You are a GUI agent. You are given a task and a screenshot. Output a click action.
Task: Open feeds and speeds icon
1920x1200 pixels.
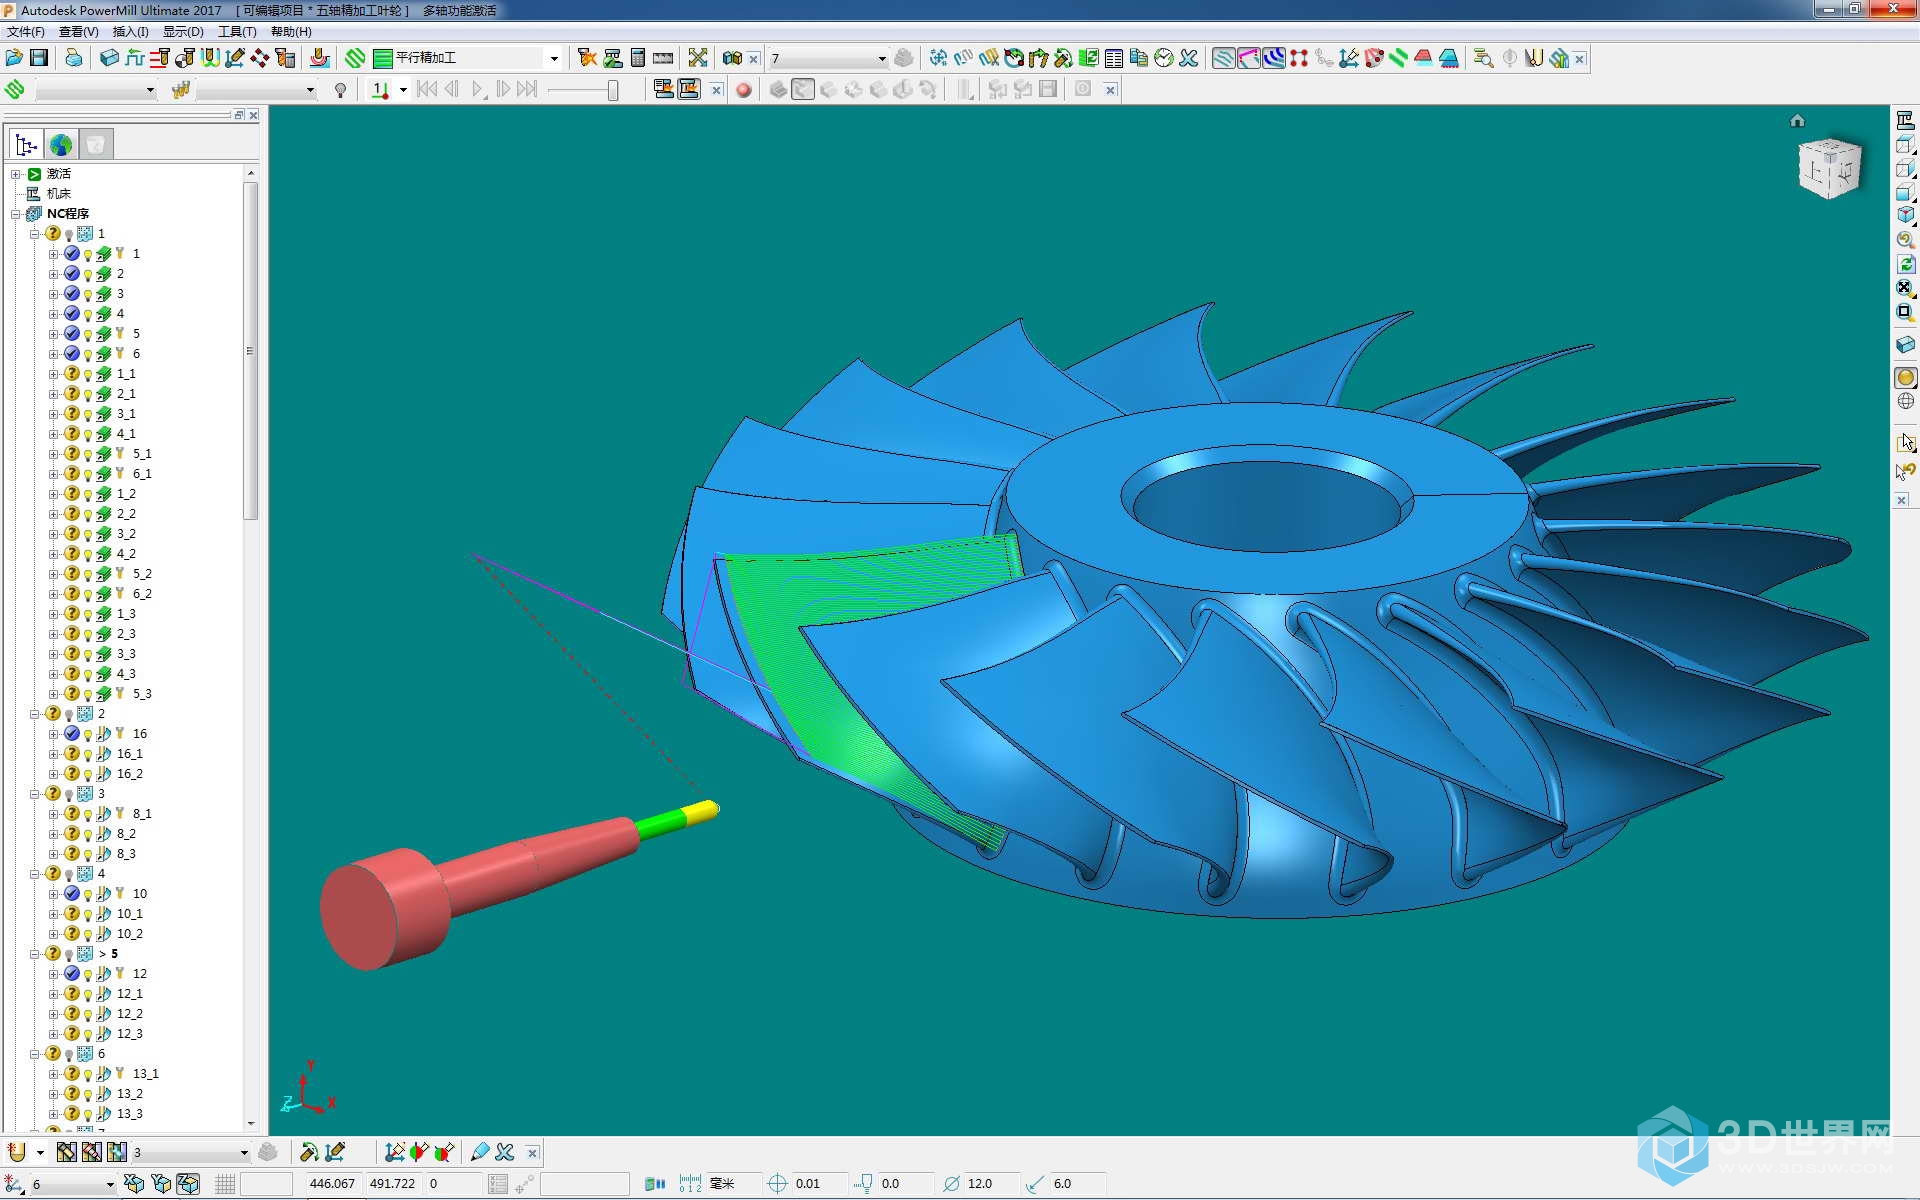click(x=135, y=58)
